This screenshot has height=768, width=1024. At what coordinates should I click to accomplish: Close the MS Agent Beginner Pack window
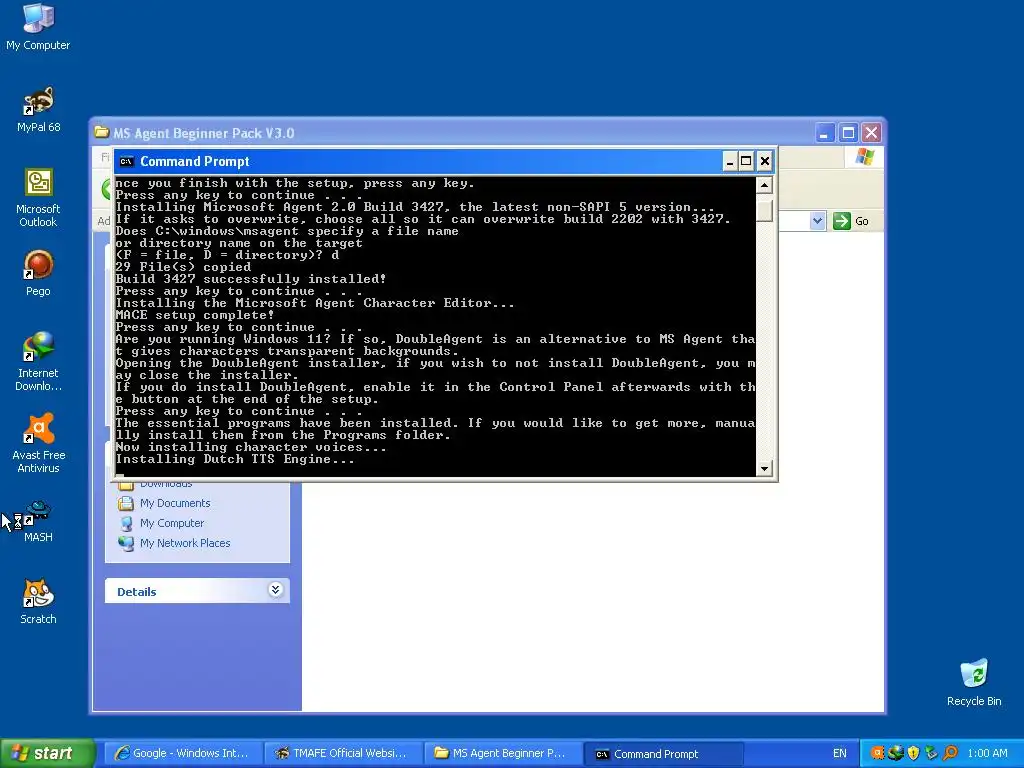(871, 133)
